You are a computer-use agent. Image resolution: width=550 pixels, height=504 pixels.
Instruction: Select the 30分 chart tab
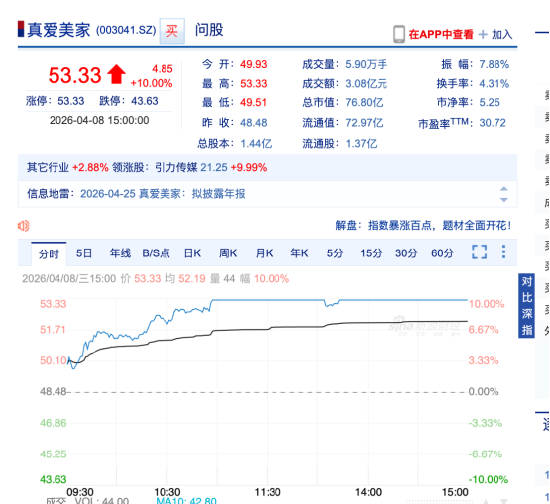point(406,253)
